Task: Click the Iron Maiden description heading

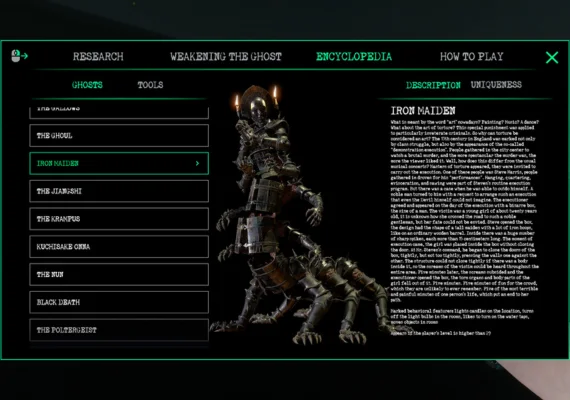Action: click(423, 111)
